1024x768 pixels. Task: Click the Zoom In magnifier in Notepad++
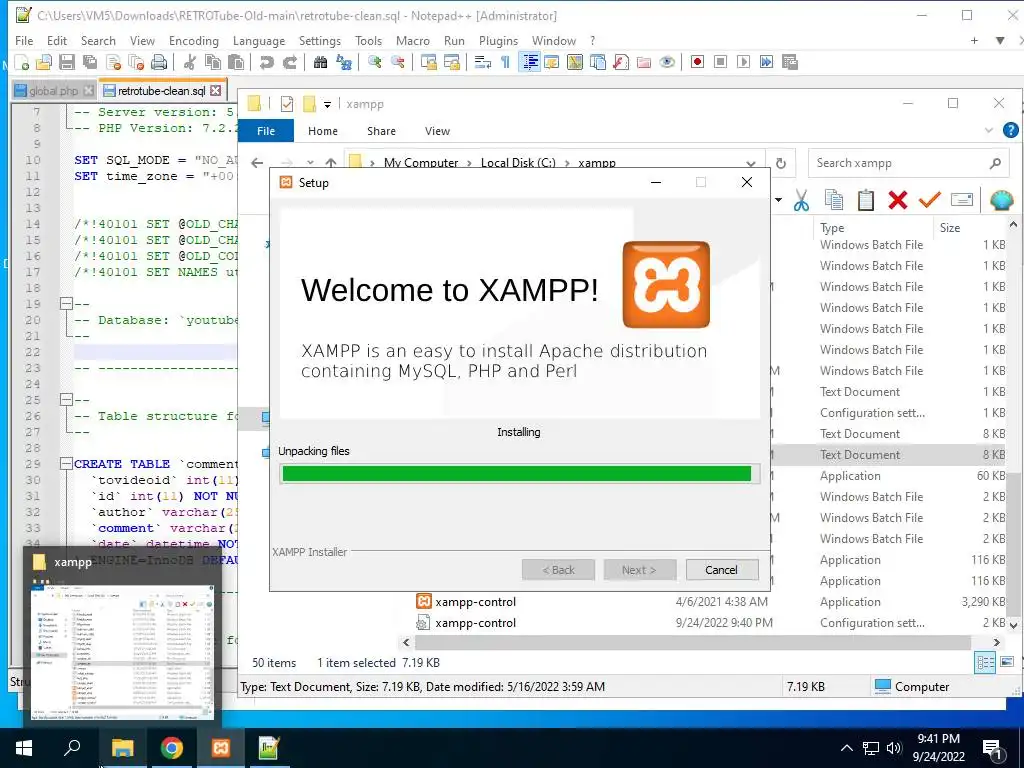[375, 63]
